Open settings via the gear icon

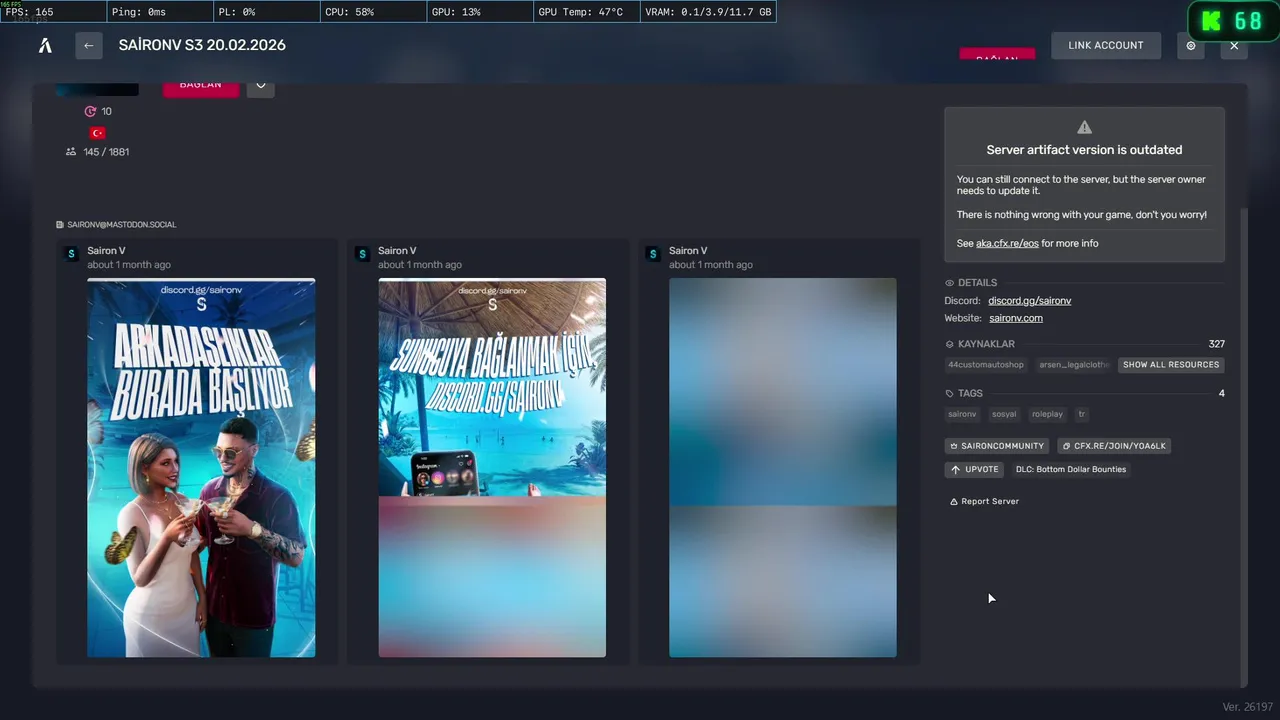pos(1190,45)
